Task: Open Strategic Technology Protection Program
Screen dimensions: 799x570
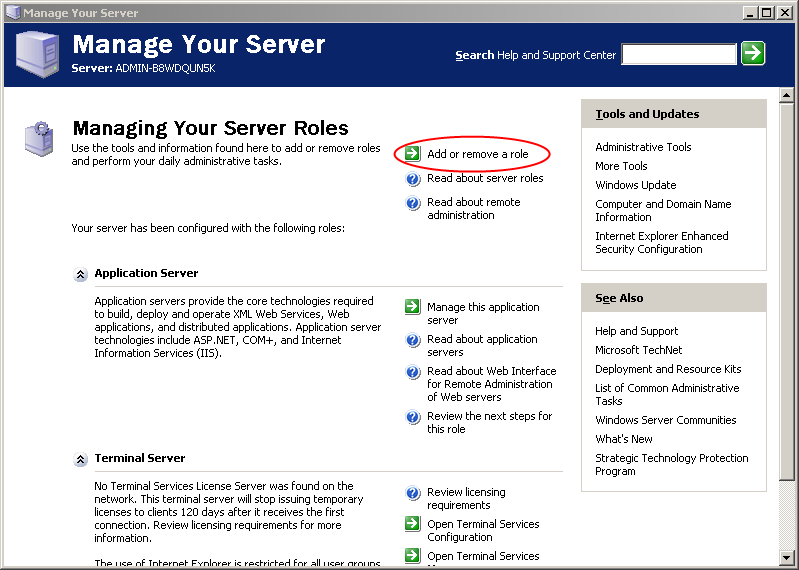Action: pos(672,464)
